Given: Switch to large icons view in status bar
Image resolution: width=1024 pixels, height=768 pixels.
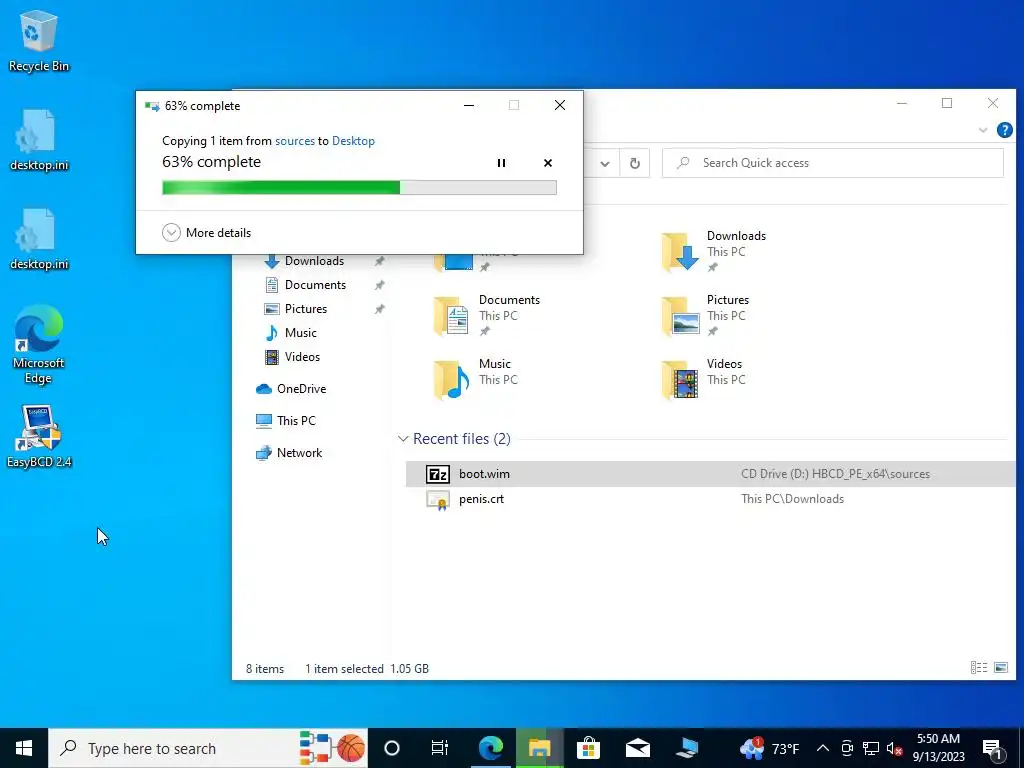Looking at the screenshot, I should (1000, 667).
